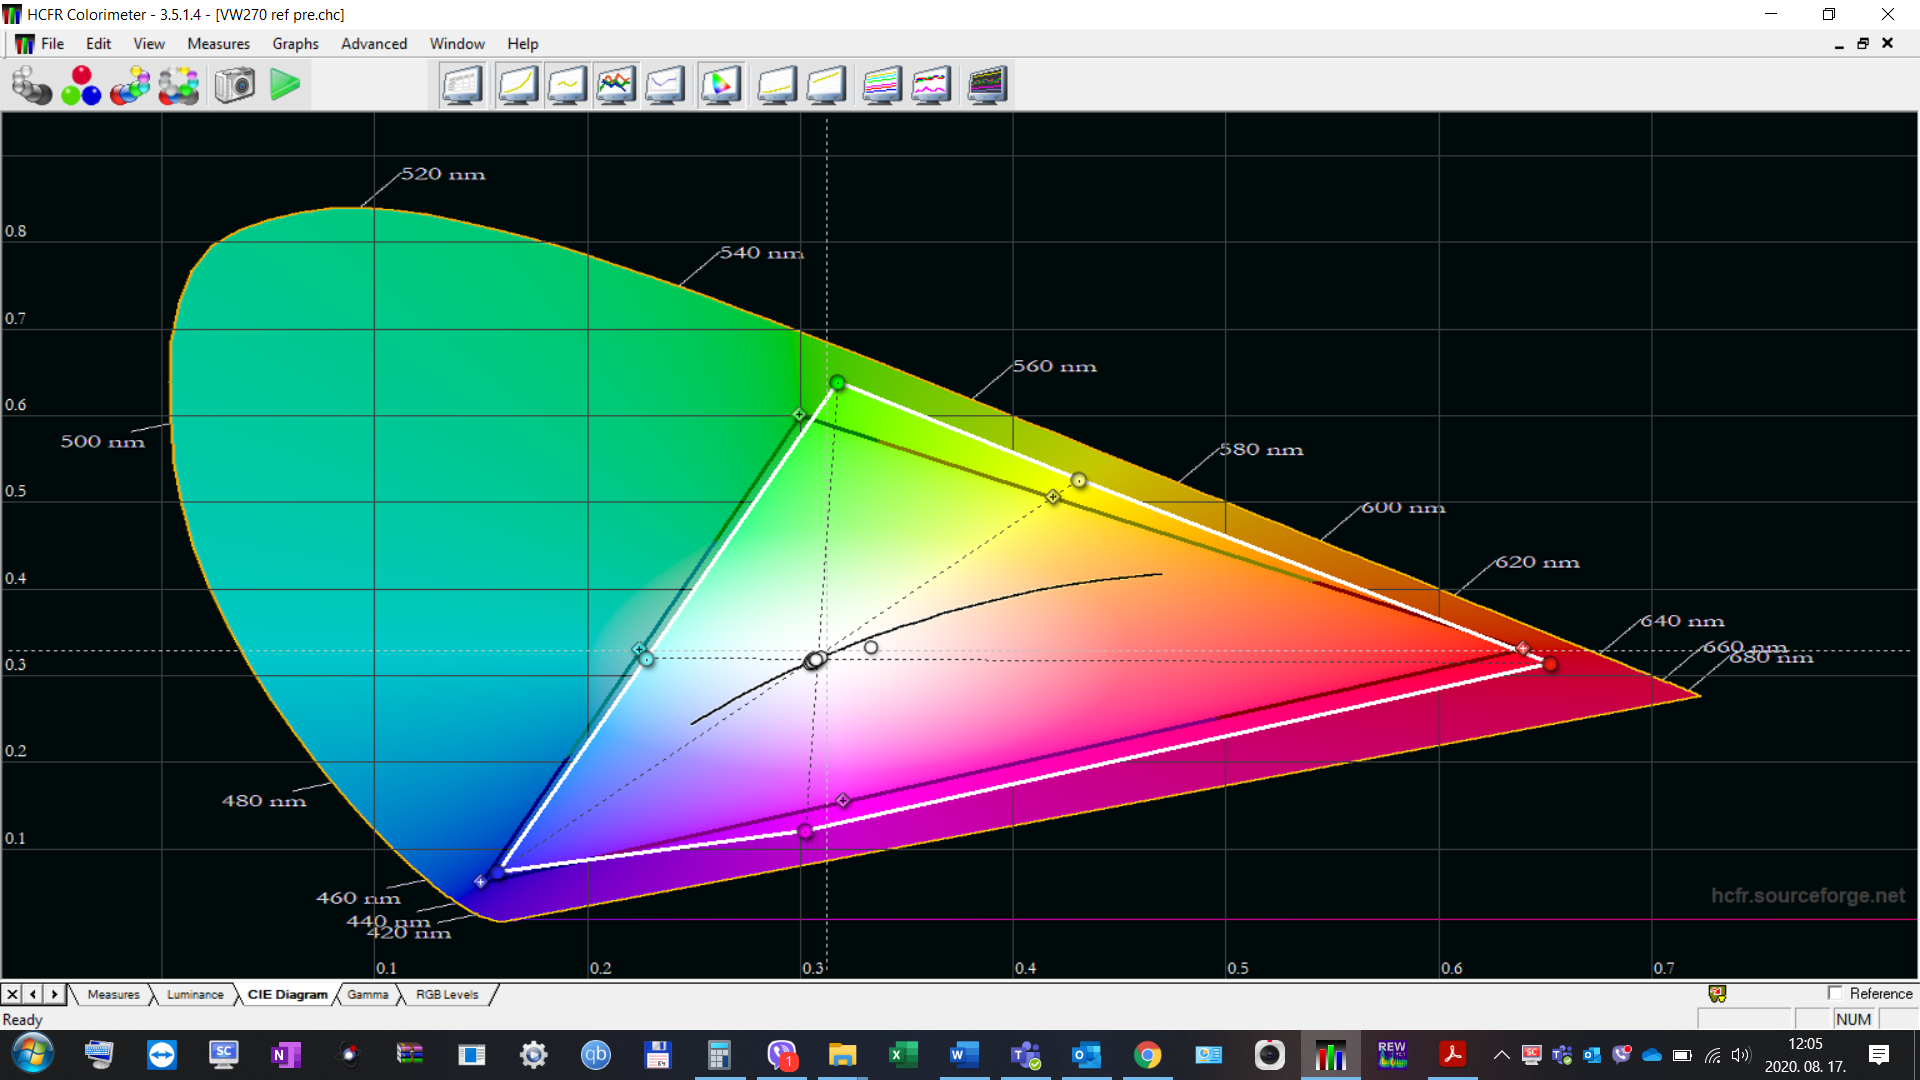This screenshot has width=1920, height=1080.
Task: Click the primary colors measurement icon
Action: pos(80,85)
